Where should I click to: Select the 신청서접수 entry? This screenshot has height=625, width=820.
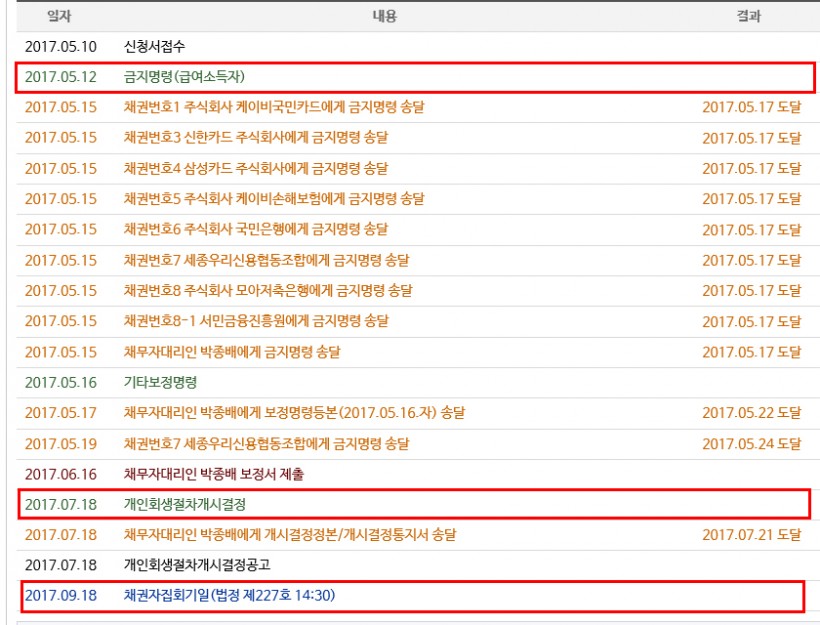pyautogui.click(x=154, y=47)
